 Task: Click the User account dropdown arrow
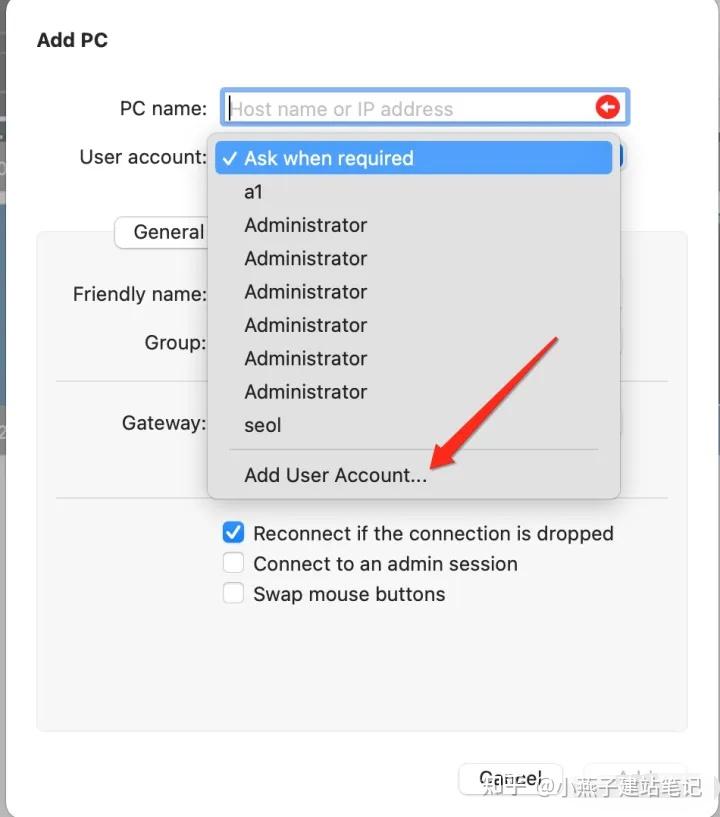click(618, 157)
